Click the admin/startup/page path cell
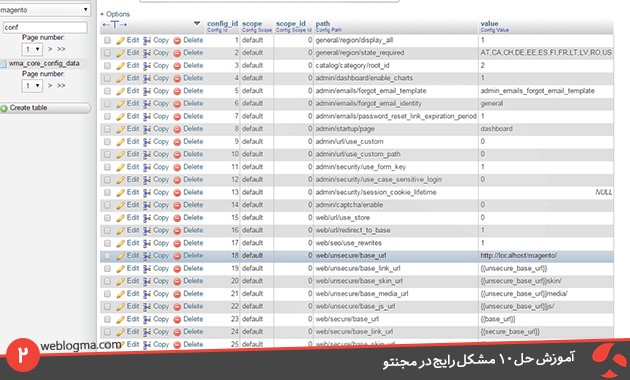Viewport: 630px width, 380px height. [x=345, y=129]
